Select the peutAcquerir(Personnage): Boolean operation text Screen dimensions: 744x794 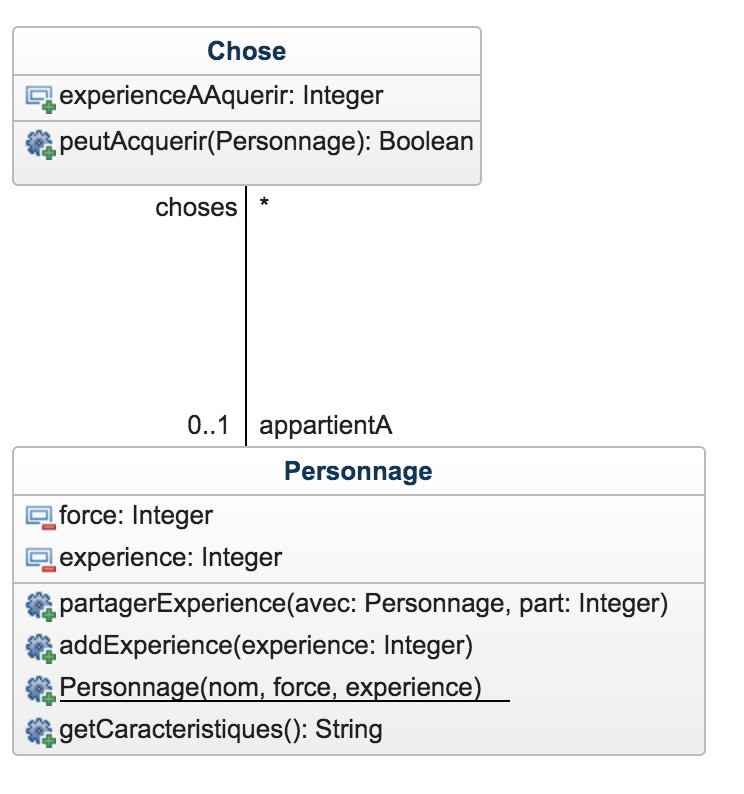(266, 141)
